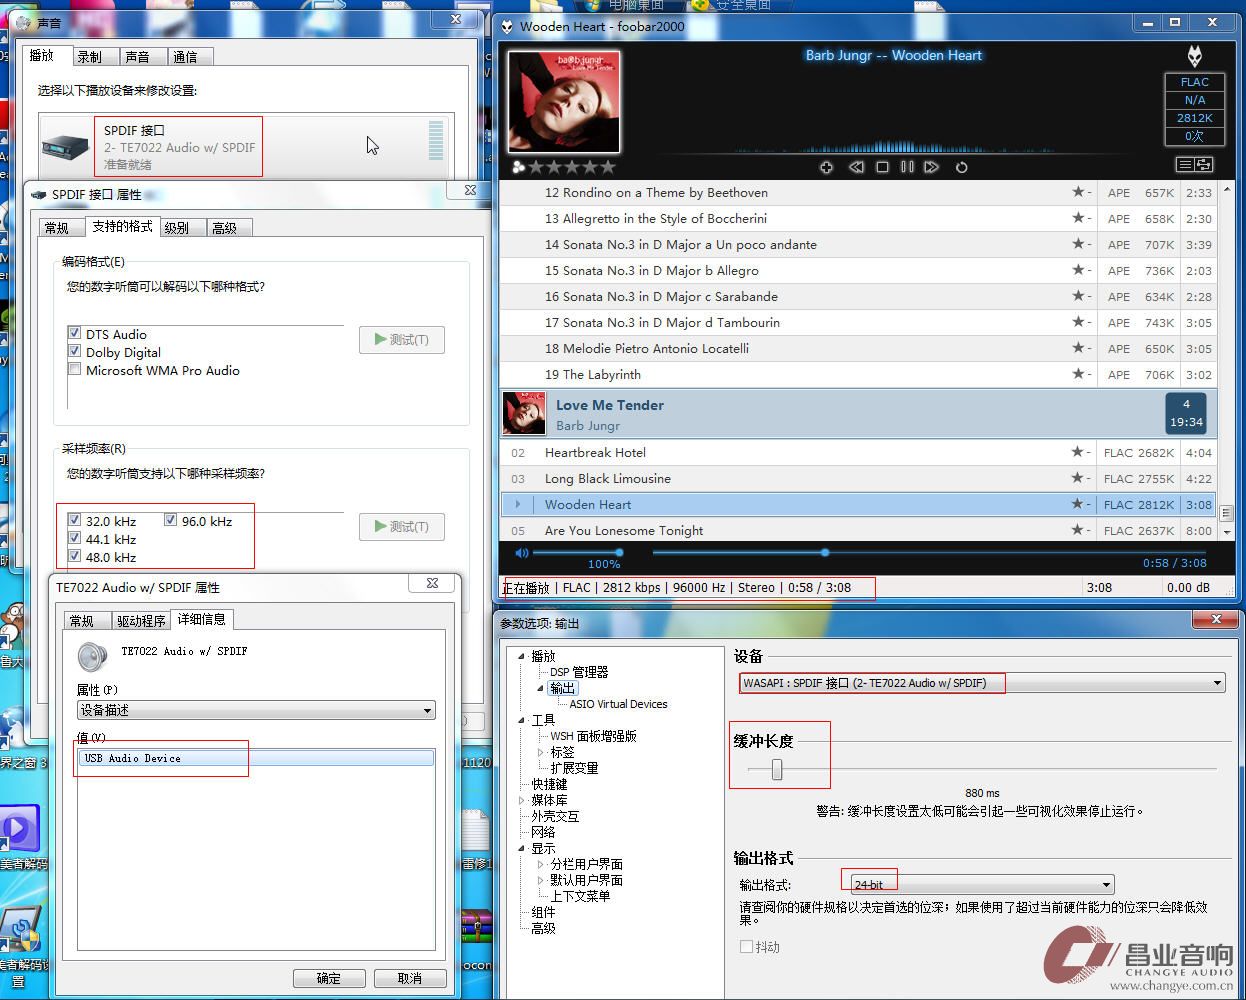Image resolution: width=1246 pixels, height=1000 pixels.
Task: Click the circular repeat order icon
Action: coord(961,167)
